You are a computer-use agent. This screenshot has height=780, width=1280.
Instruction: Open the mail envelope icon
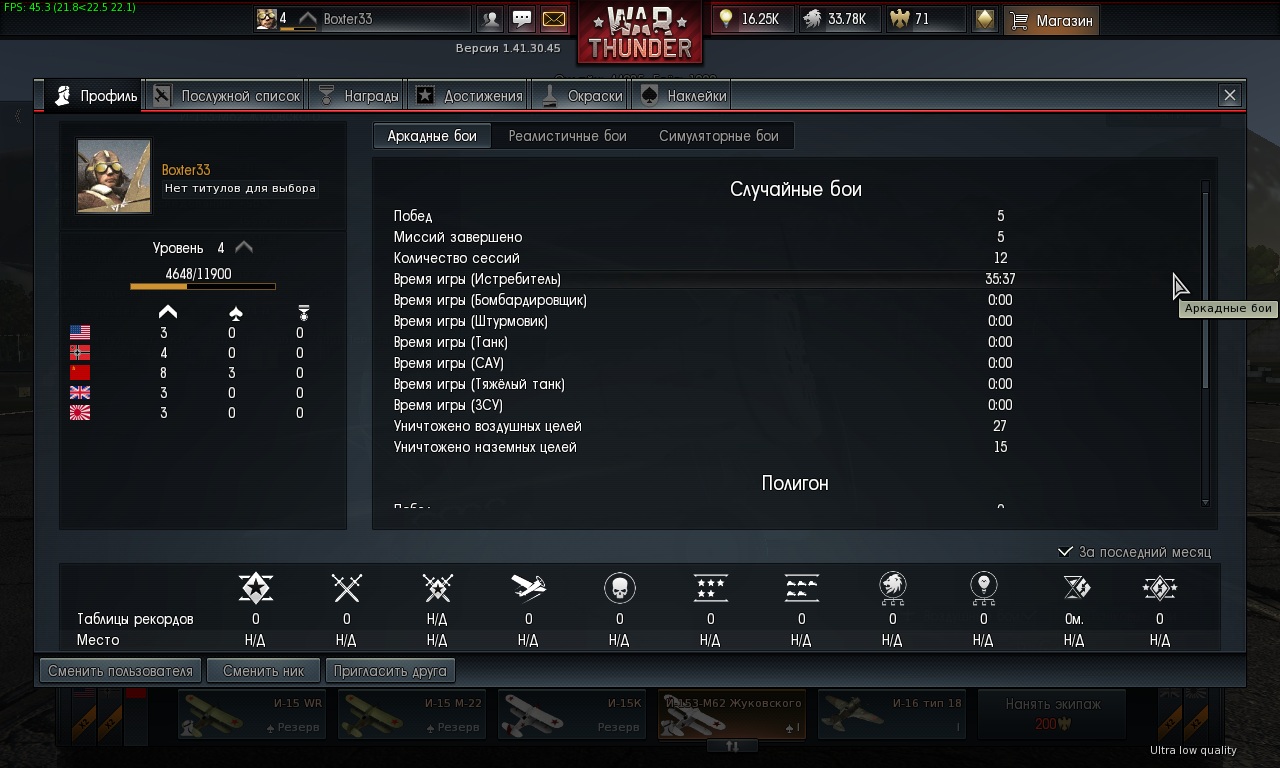[554, 19]
